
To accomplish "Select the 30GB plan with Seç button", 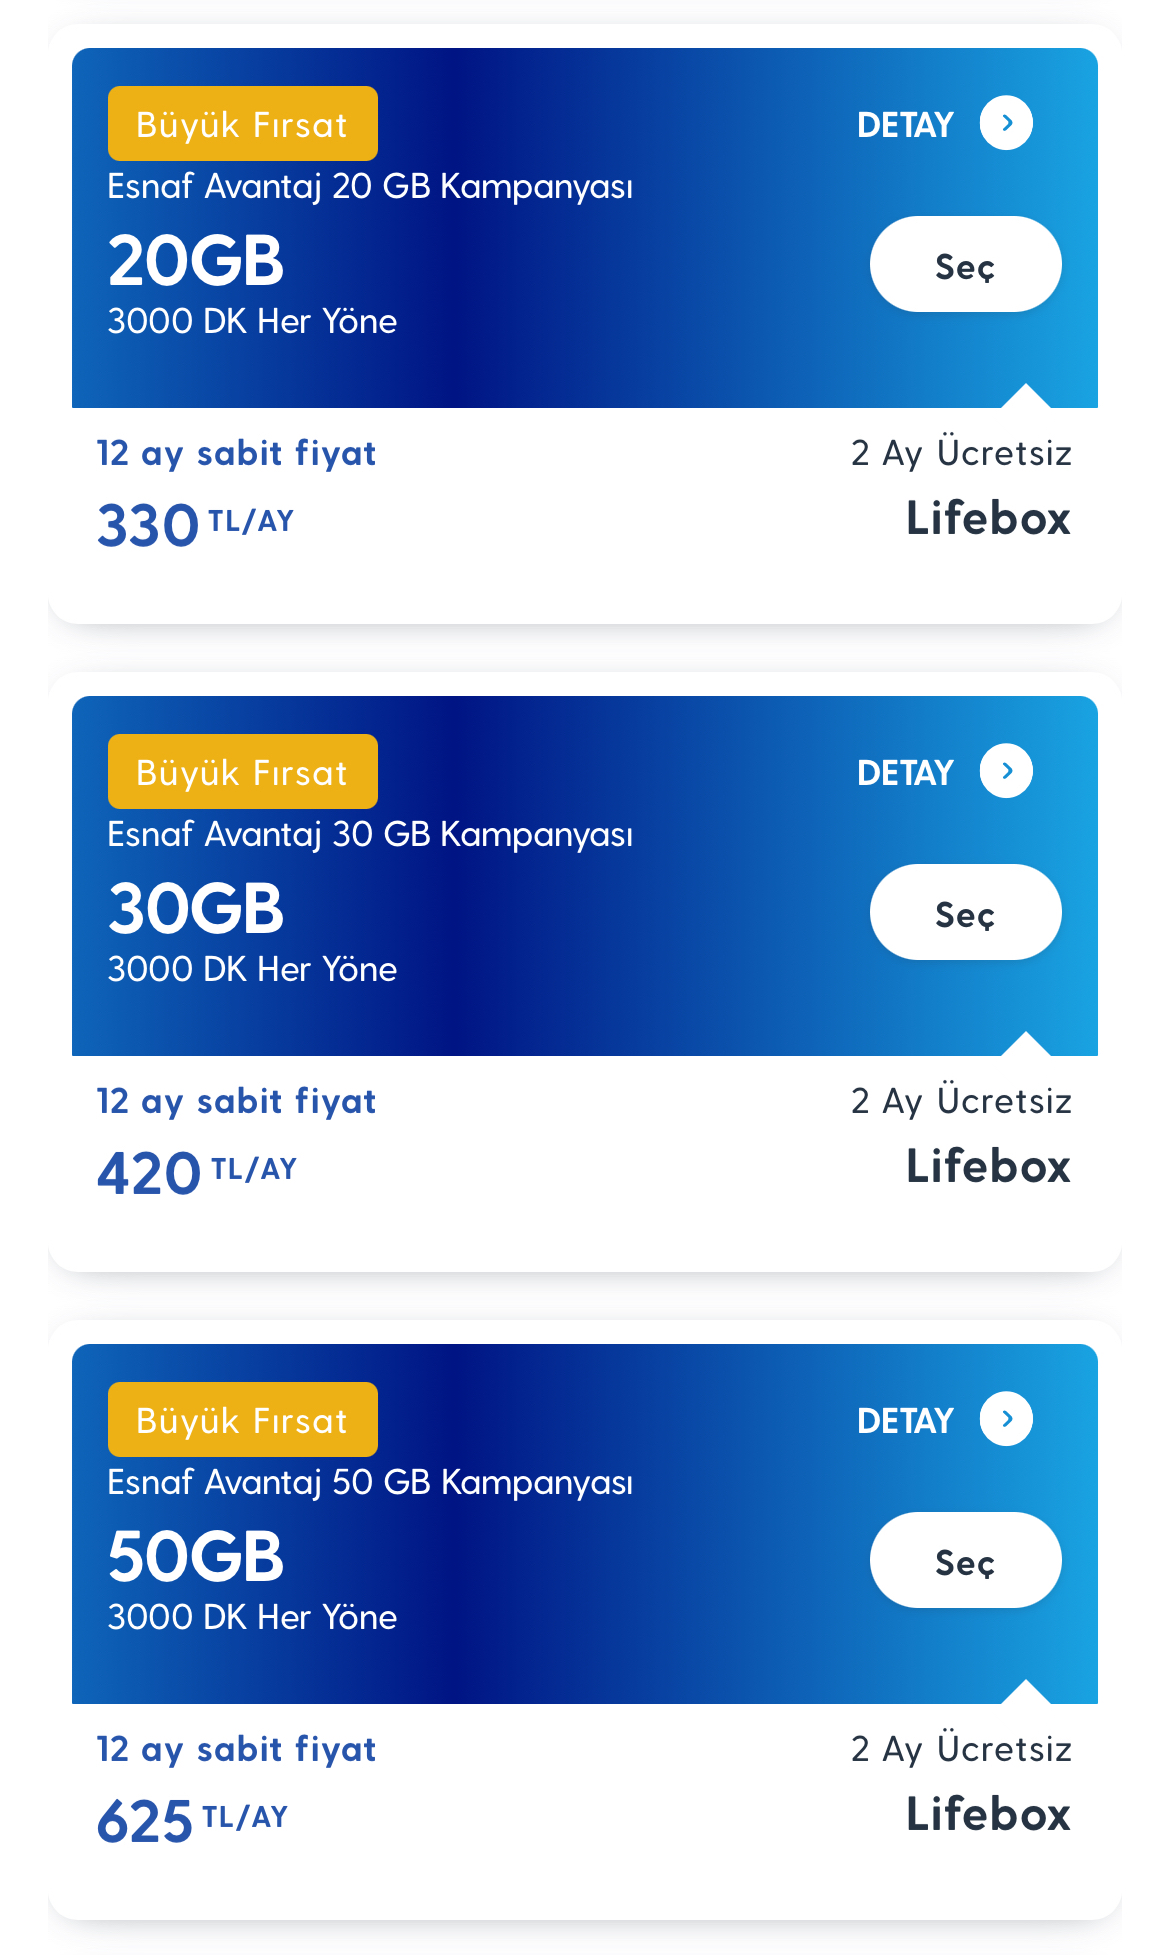I will click(x=965, y=912).
